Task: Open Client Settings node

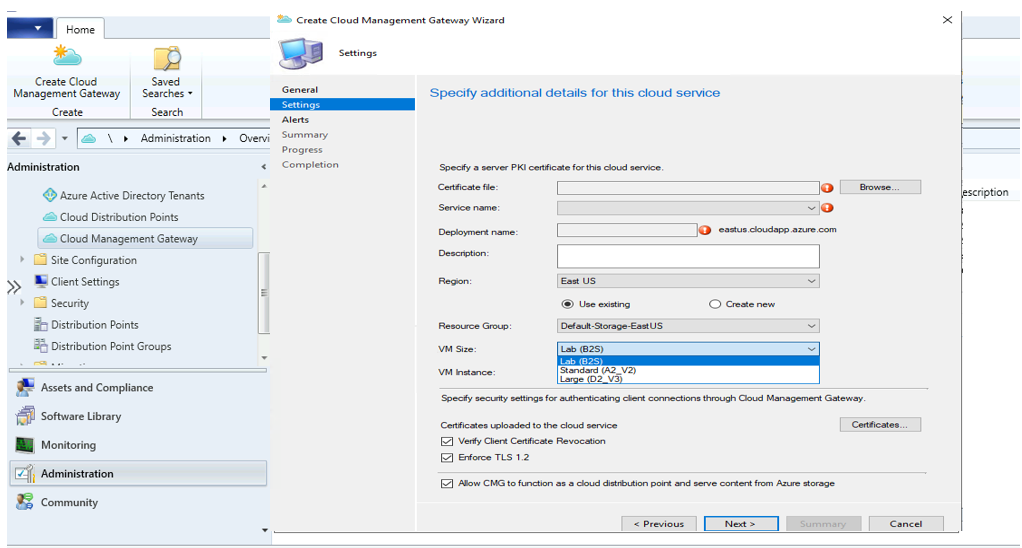Action: [77, 281]
